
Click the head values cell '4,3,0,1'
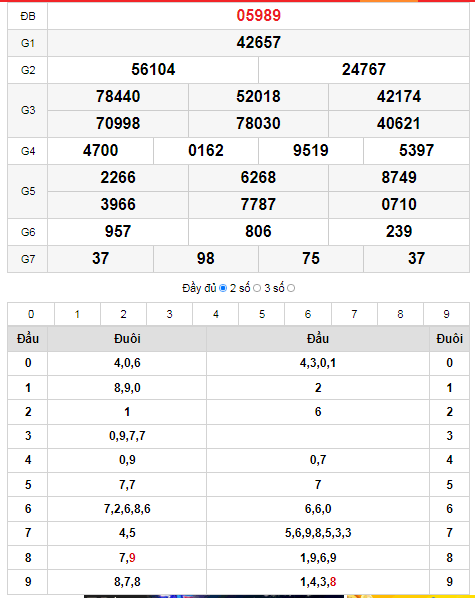318,363
